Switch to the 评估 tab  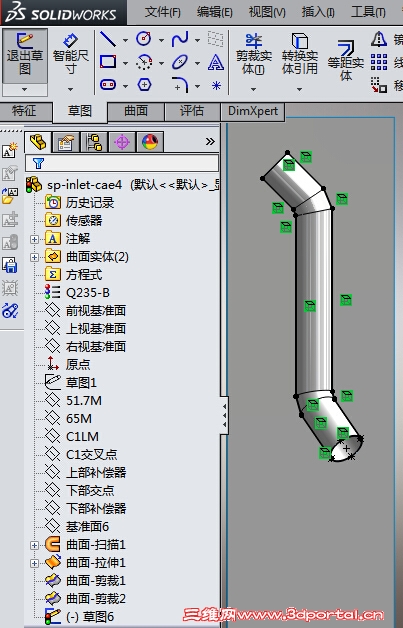click(x=192, y=111)
